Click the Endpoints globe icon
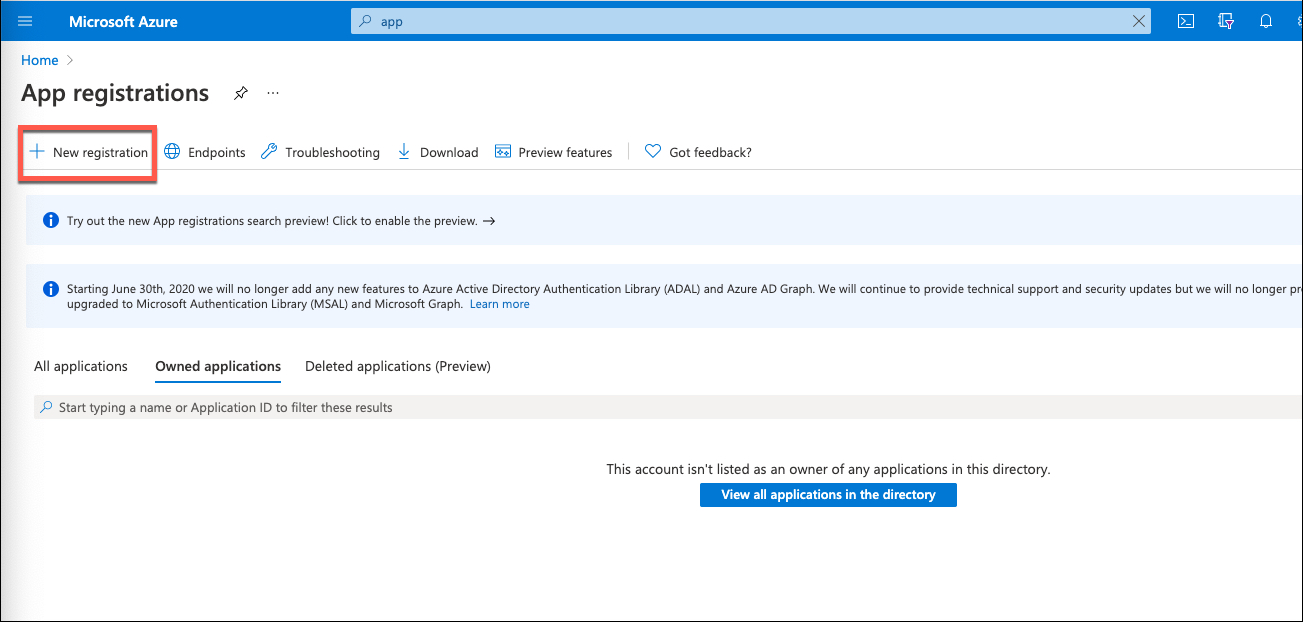Viewport: 1303px width, 622px height. pos(172,152)
